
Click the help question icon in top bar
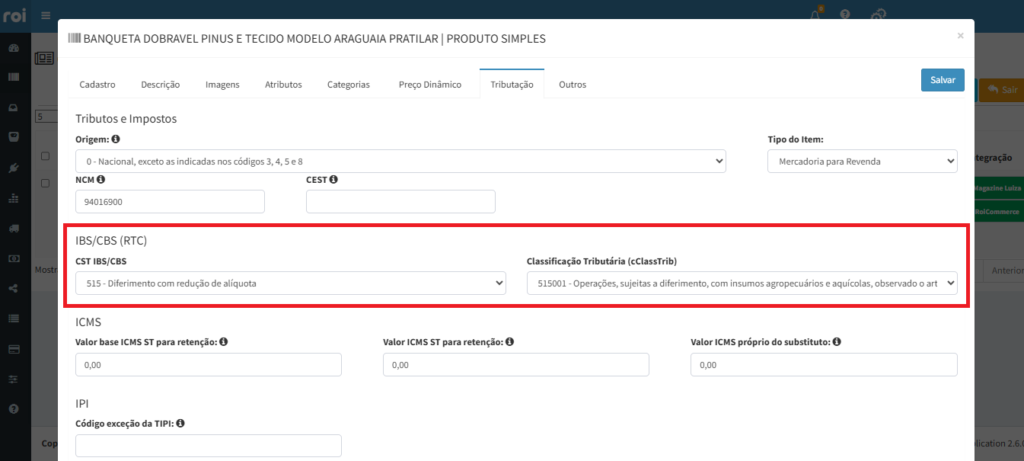[845, 15]
